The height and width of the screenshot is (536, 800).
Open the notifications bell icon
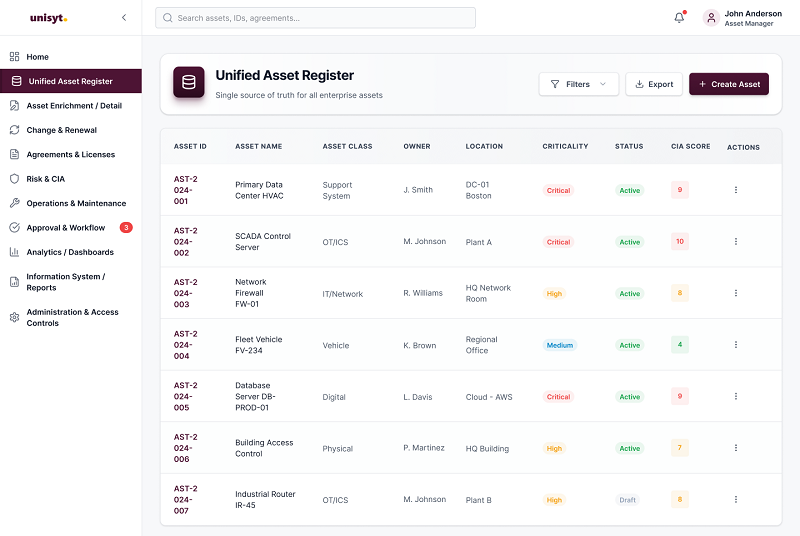pyautogui.click(x=679, y=18)
